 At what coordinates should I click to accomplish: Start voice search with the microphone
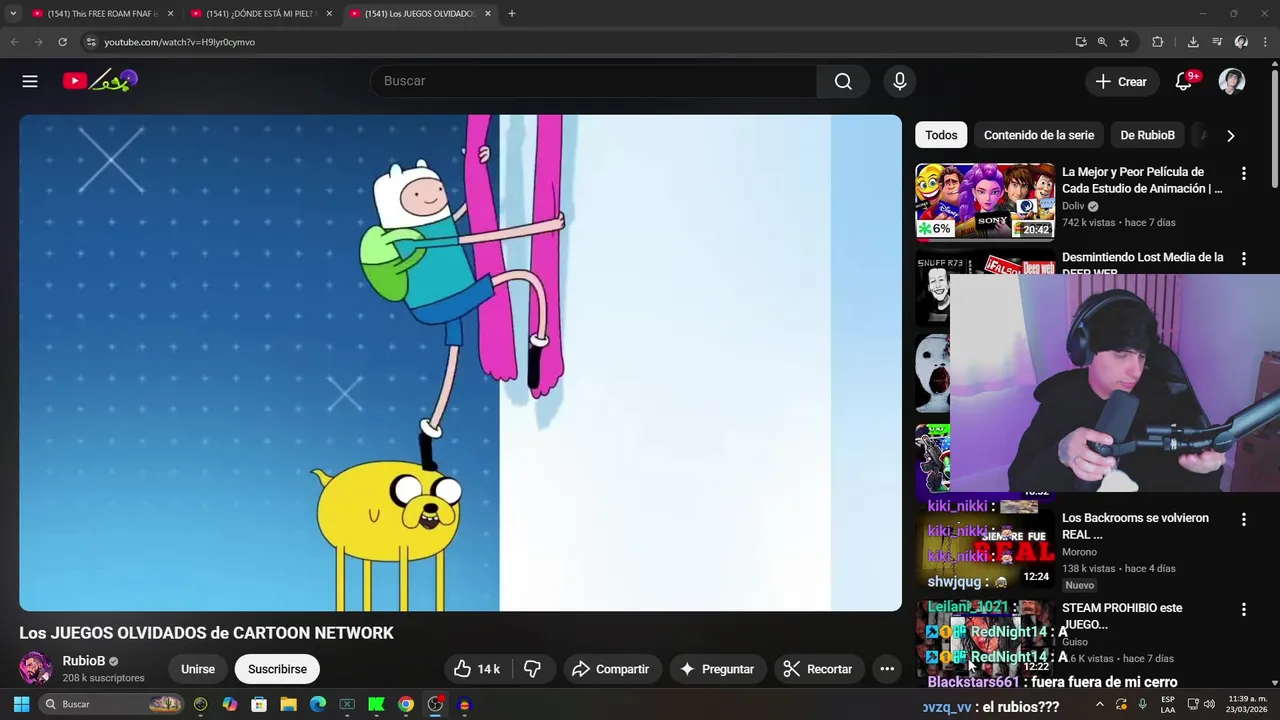900,81
